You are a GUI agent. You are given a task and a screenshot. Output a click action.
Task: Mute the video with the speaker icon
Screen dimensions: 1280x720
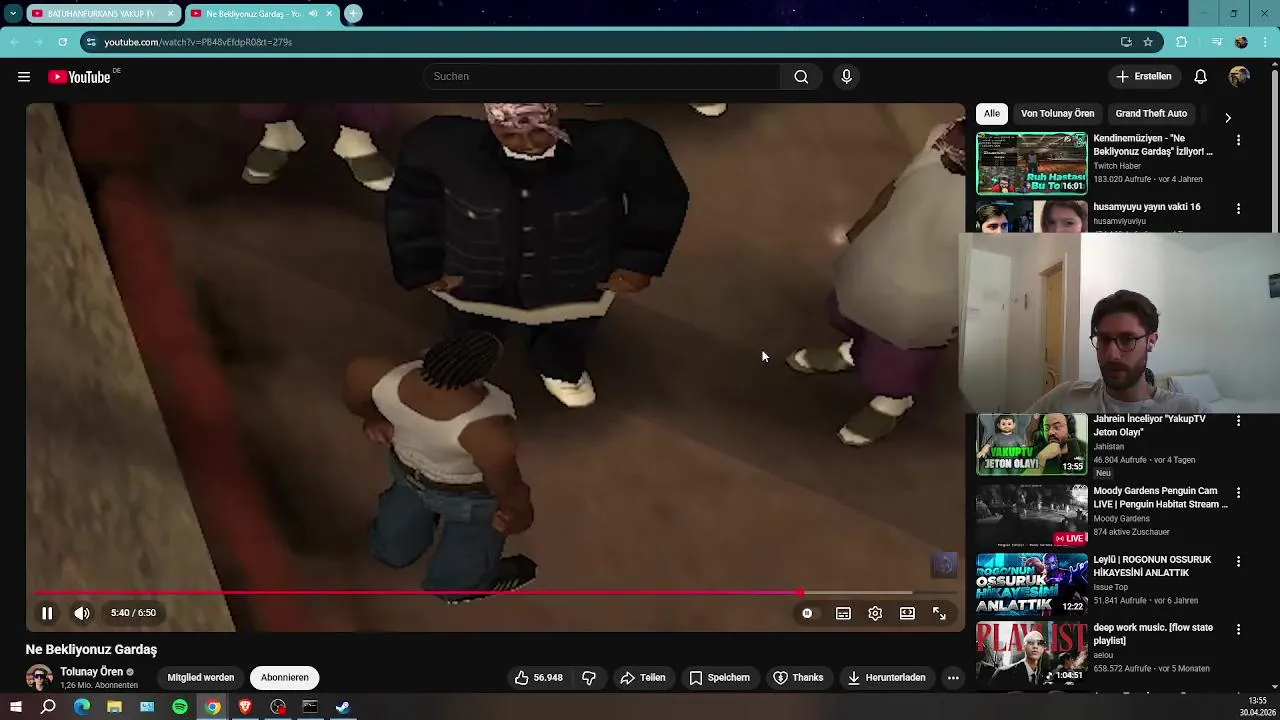tap(82, 613)
